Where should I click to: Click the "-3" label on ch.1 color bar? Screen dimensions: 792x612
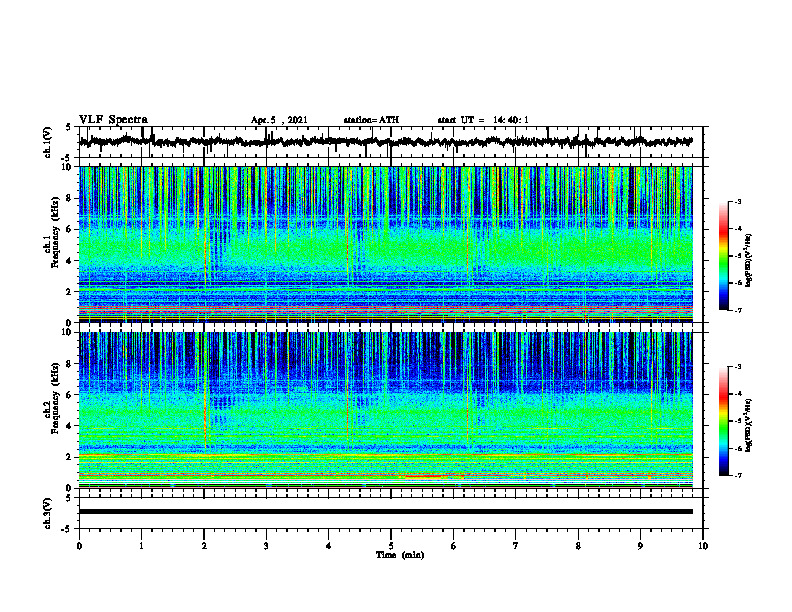[738, 201]
